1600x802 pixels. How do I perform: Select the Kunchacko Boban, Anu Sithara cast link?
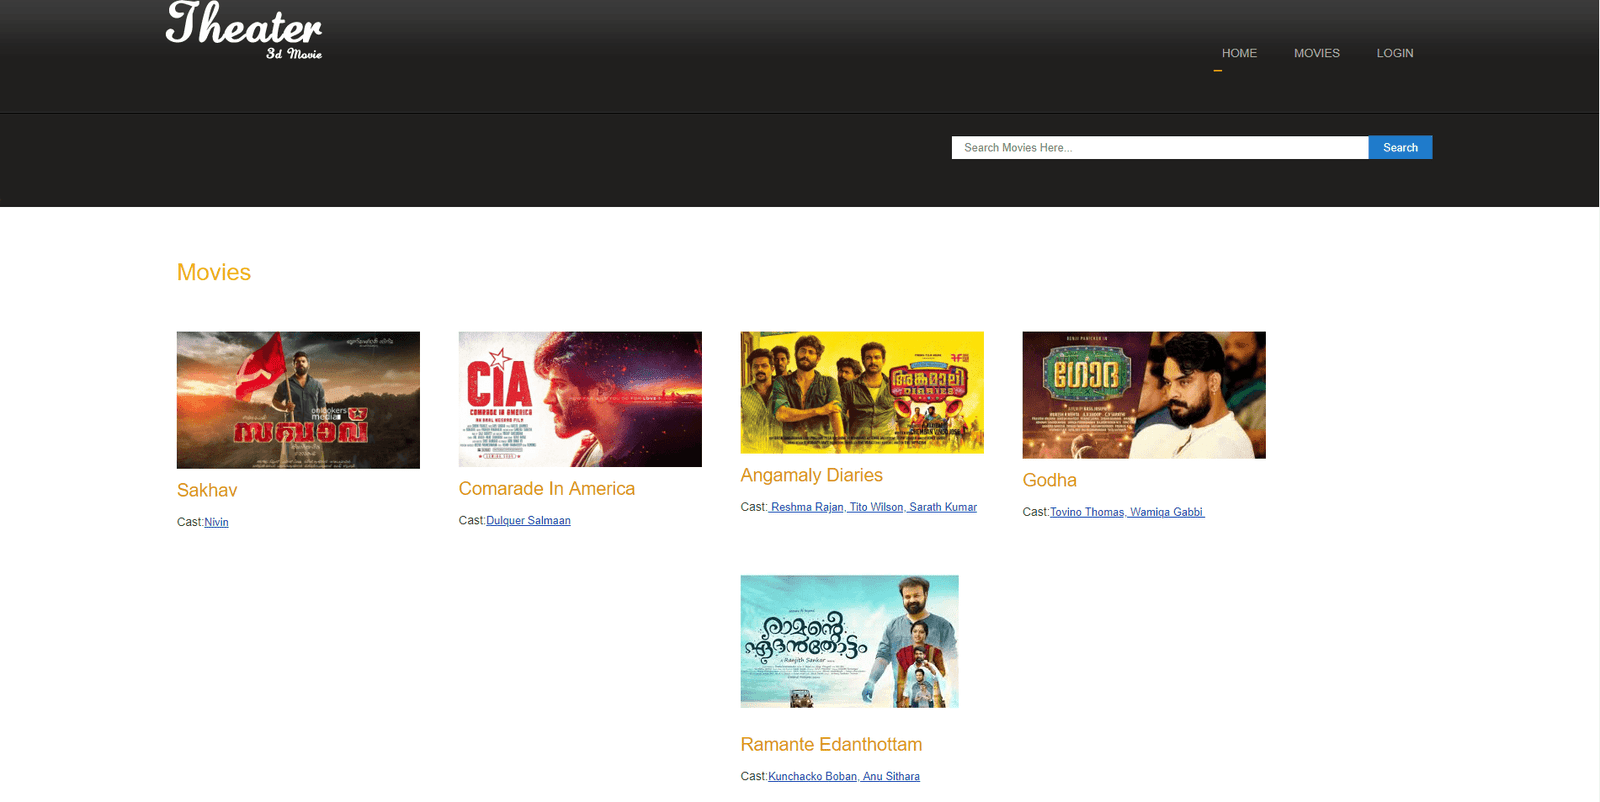point(844,777)
